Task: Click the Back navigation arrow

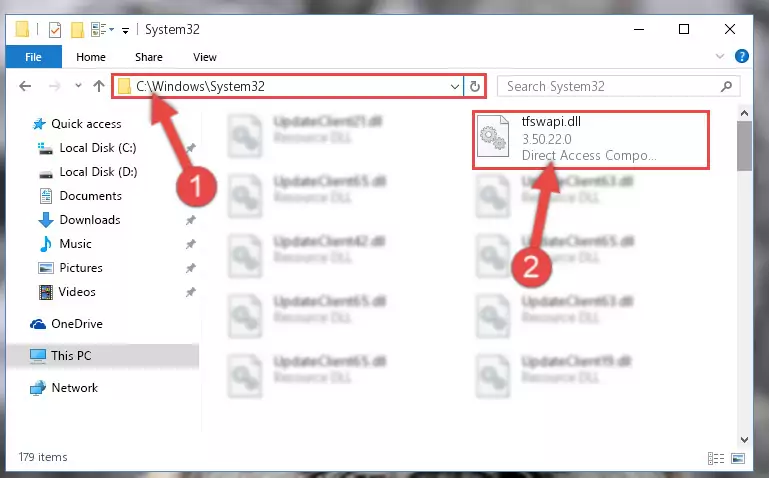Action: pyautogui.click(x=25, y=86)
